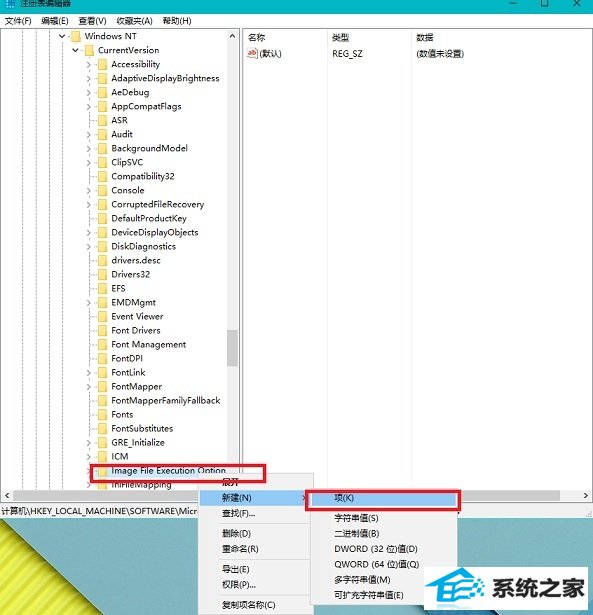593x615 pixels.
Task: Open the 文件(F) menu
Action: (18, 21)
